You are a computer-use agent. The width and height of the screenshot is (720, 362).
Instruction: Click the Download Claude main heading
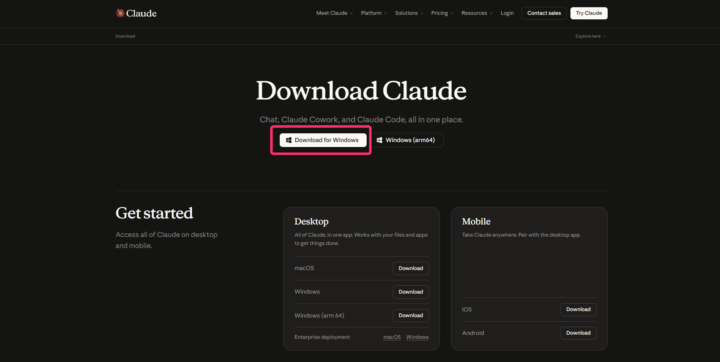click(361, 90)
